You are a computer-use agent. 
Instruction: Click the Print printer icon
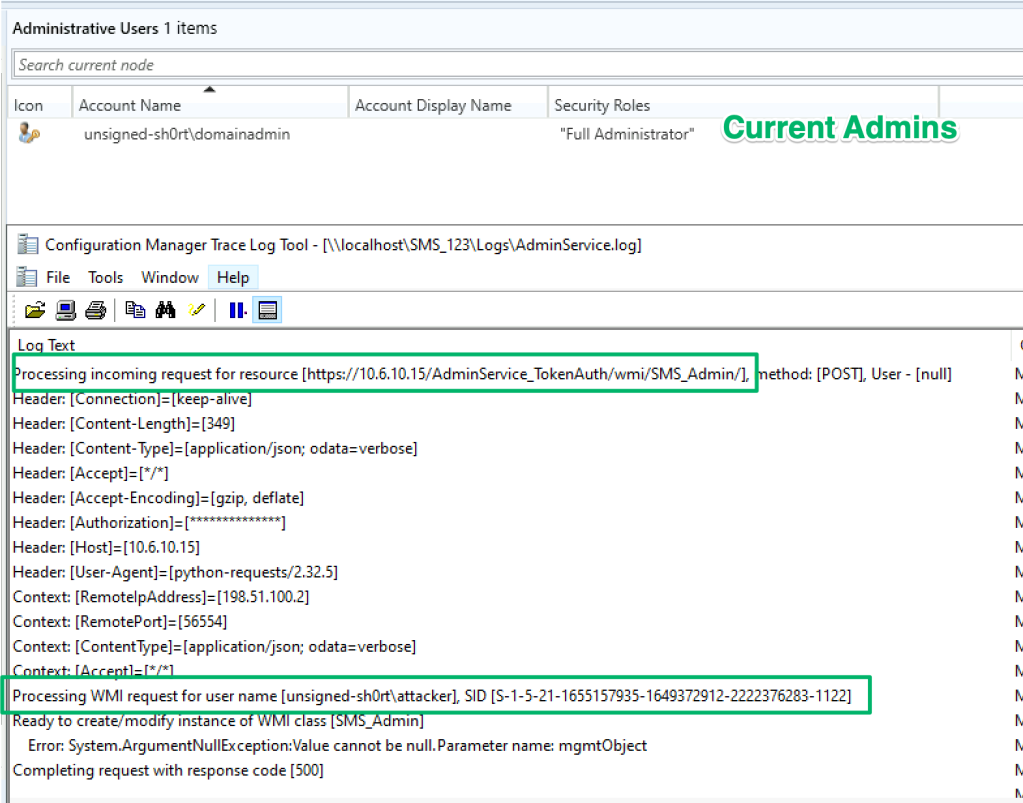point(95,311)
